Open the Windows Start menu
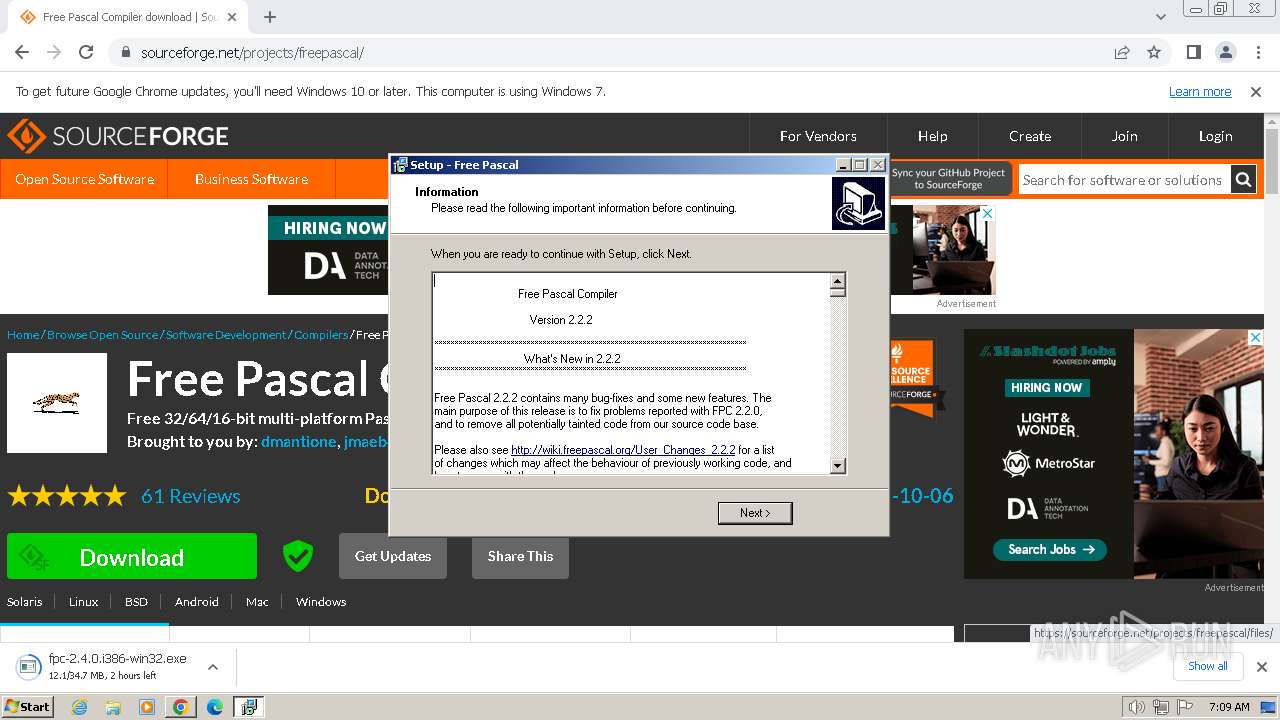Image resolution: width=1280 pixels, height=720 pixels. pos(27,706)
